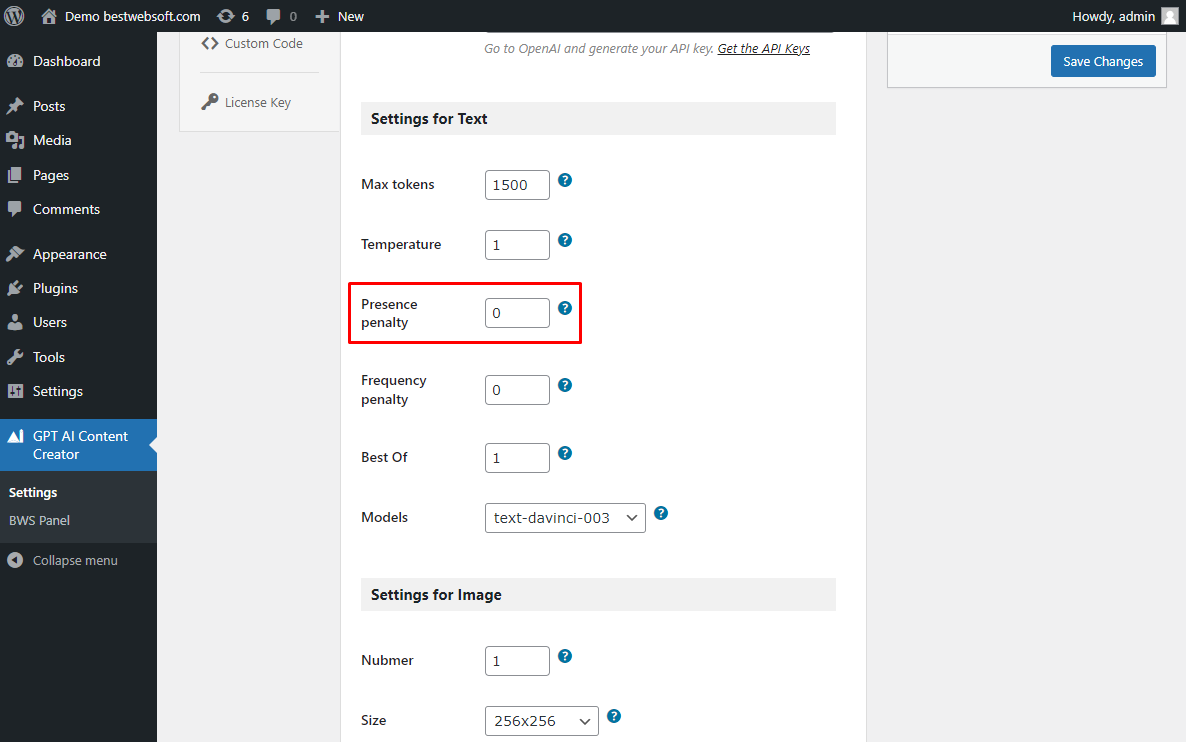Screen dimensions: 1186x742
Task: Open the GPT AI Content Creator menu
Action: (x=78, y=445)
